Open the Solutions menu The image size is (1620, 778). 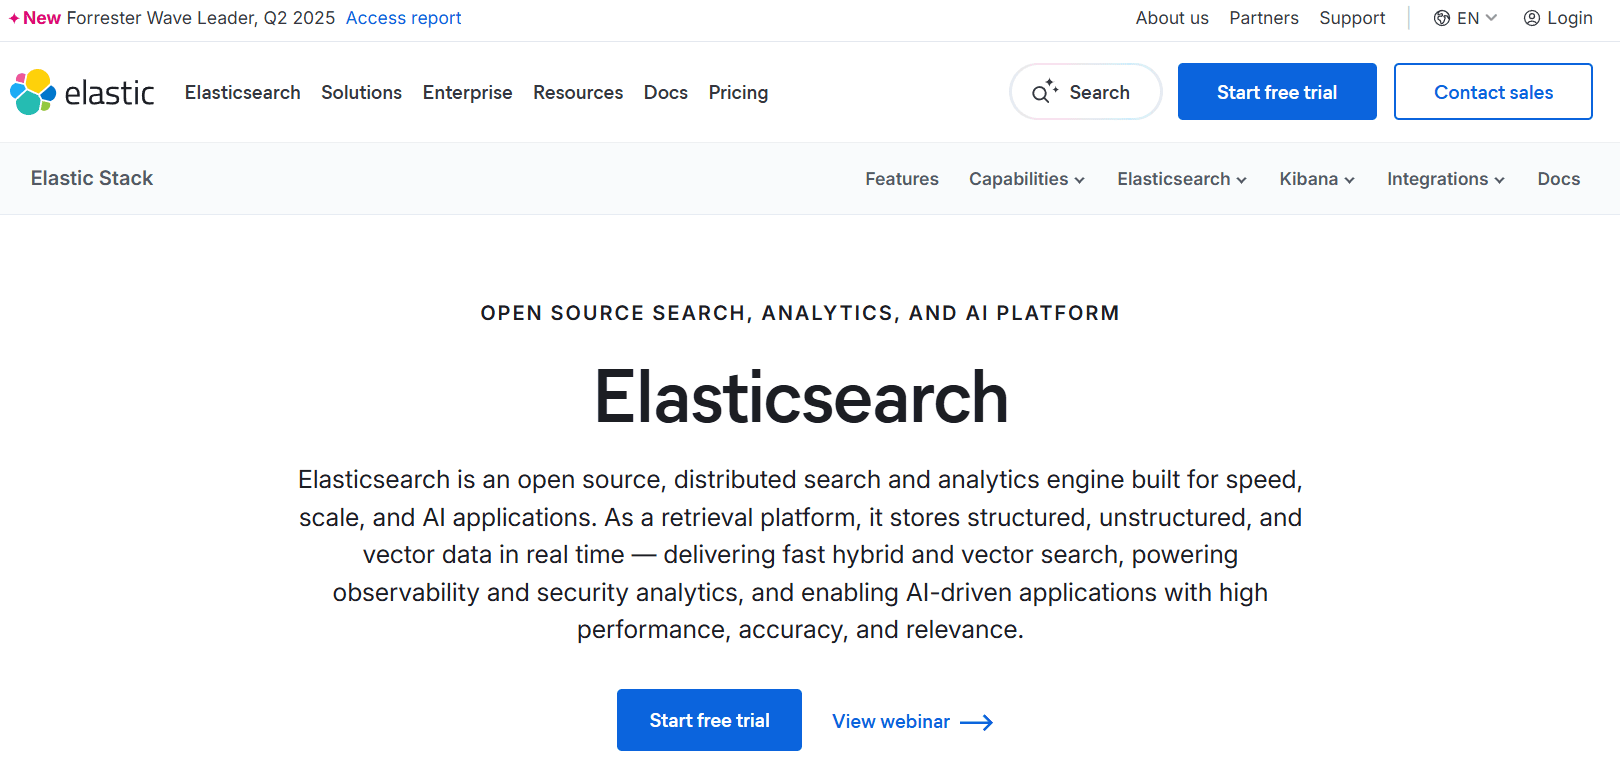[361, 92]
